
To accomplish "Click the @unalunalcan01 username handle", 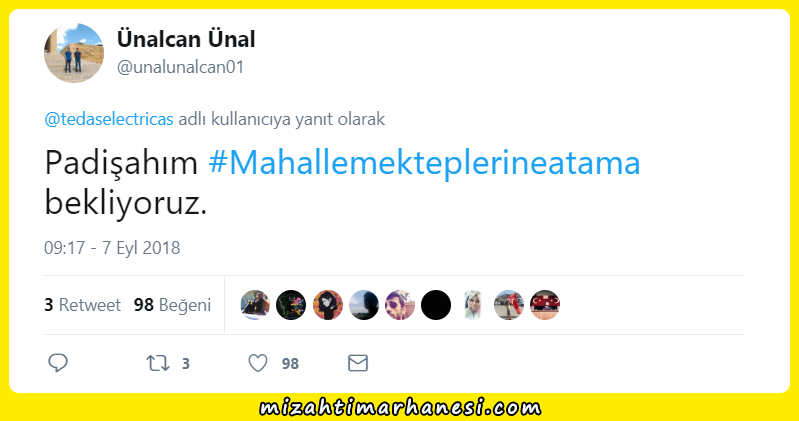I will [180, 67].
